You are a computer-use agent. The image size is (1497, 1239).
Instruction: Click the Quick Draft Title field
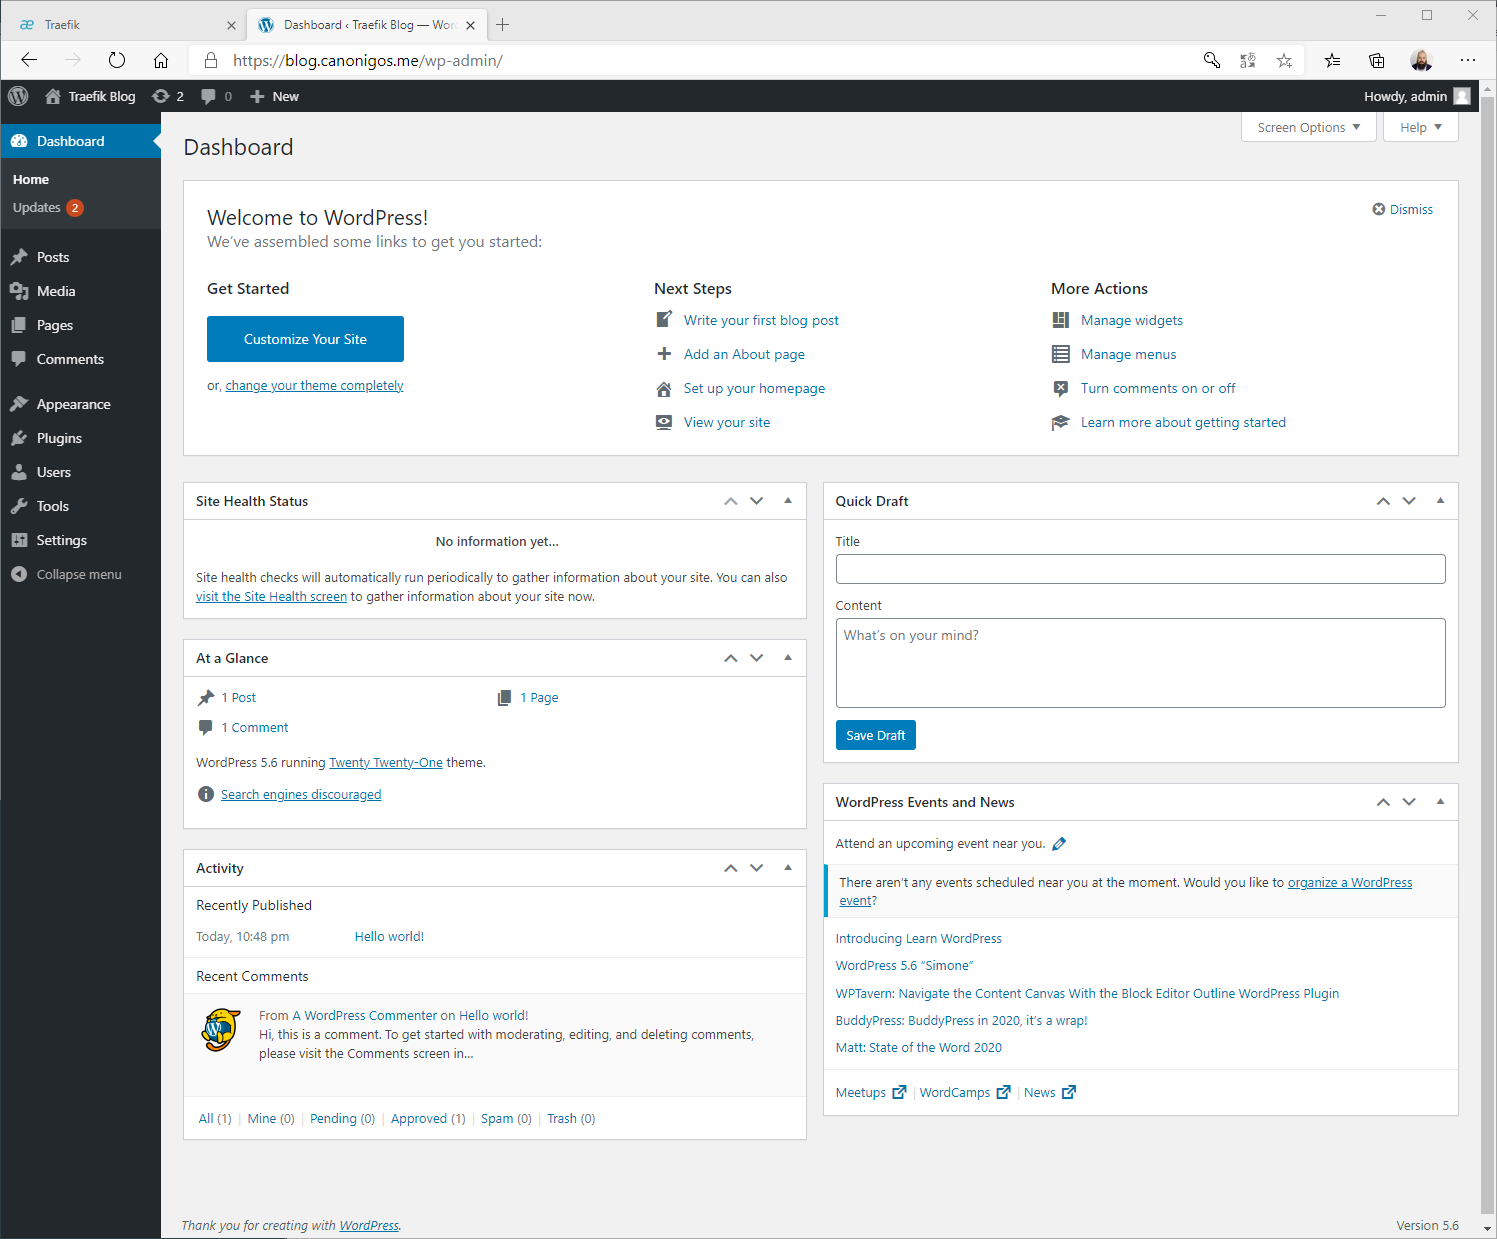(1139, 568)
